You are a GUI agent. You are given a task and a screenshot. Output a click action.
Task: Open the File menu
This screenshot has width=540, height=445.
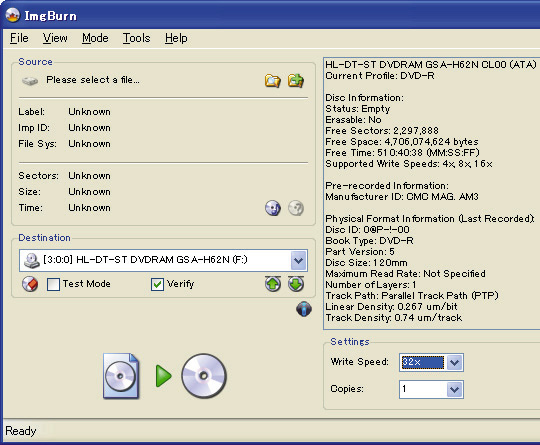(x=19, y=38)
